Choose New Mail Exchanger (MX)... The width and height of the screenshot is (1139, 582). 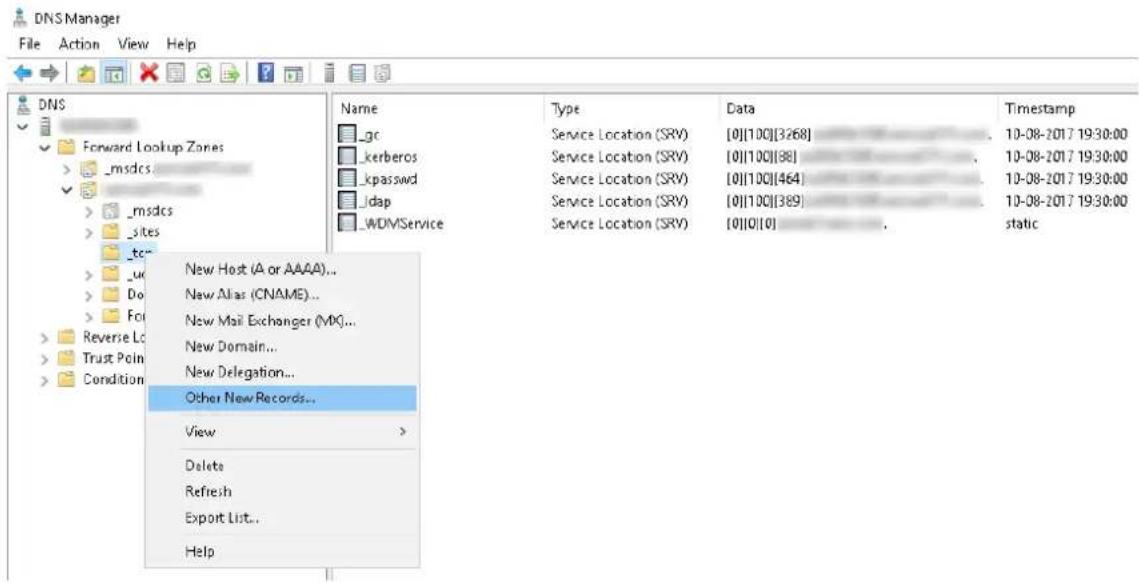point(282,320)
